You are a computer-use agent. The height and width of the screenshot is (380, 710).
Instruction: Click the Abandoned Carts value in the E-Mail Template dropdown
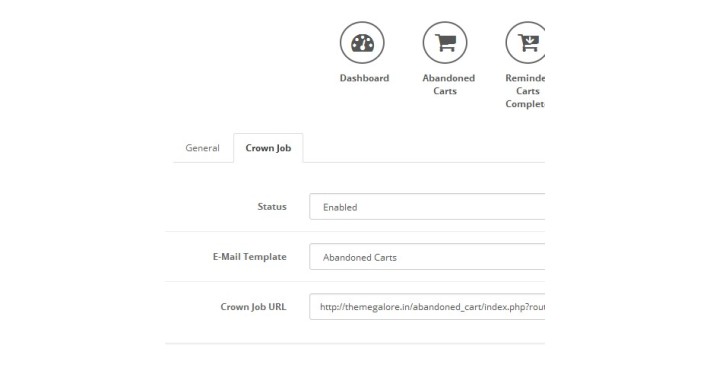(x=360, y=258)
